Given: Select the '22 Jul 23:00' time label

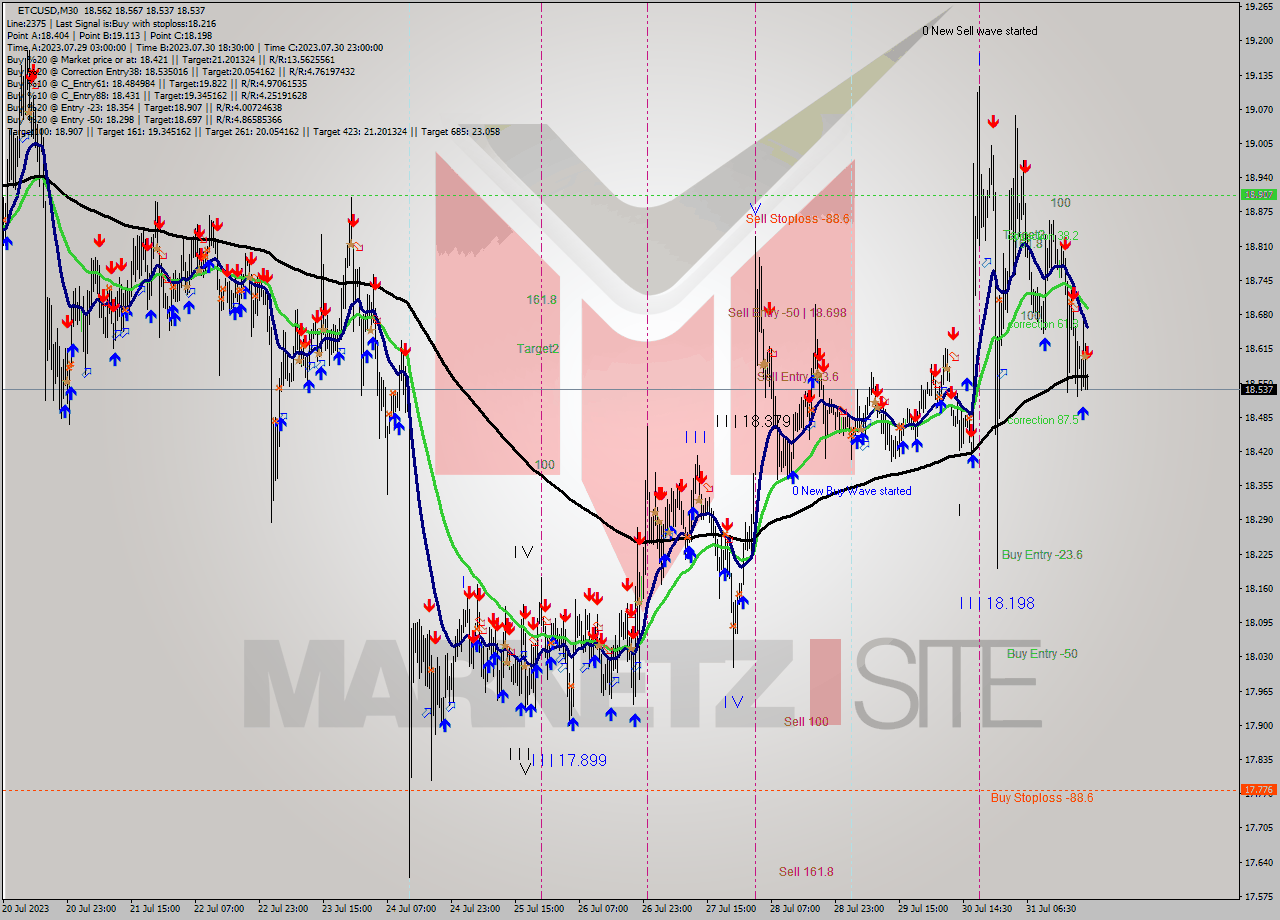Looking at the screenshot, I should [283, 909].
